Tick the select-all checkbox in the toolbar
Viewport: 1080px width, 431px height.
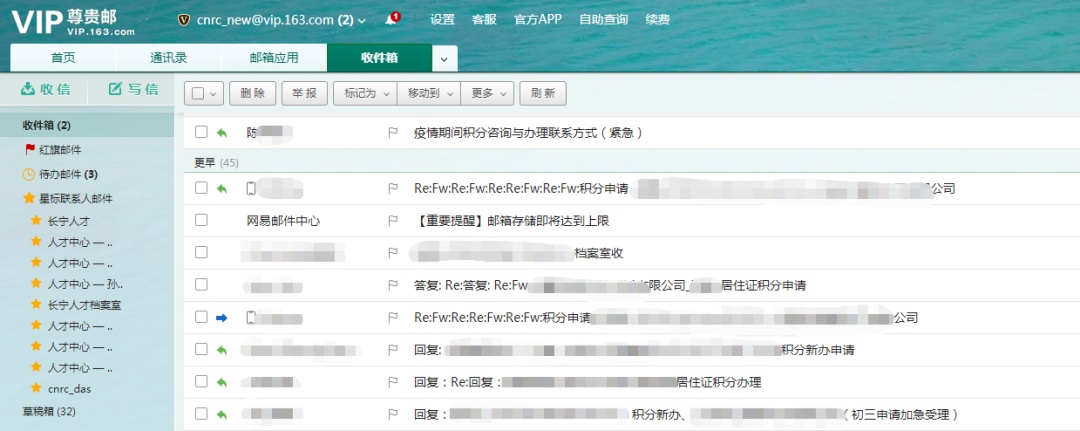198,94
